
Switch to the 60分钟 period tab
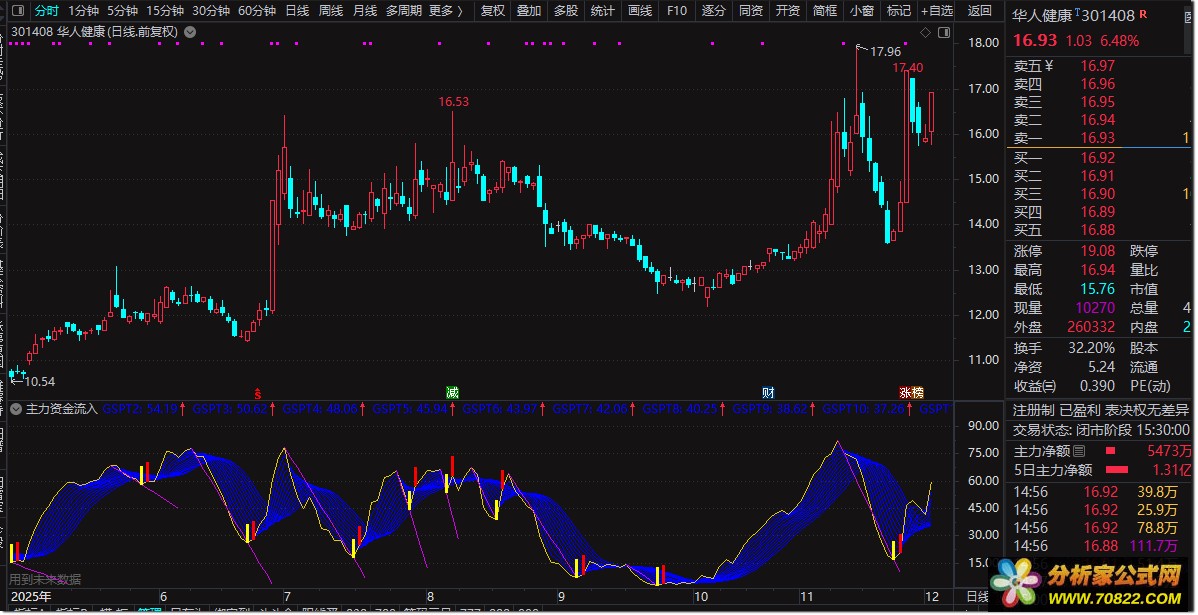257,11
